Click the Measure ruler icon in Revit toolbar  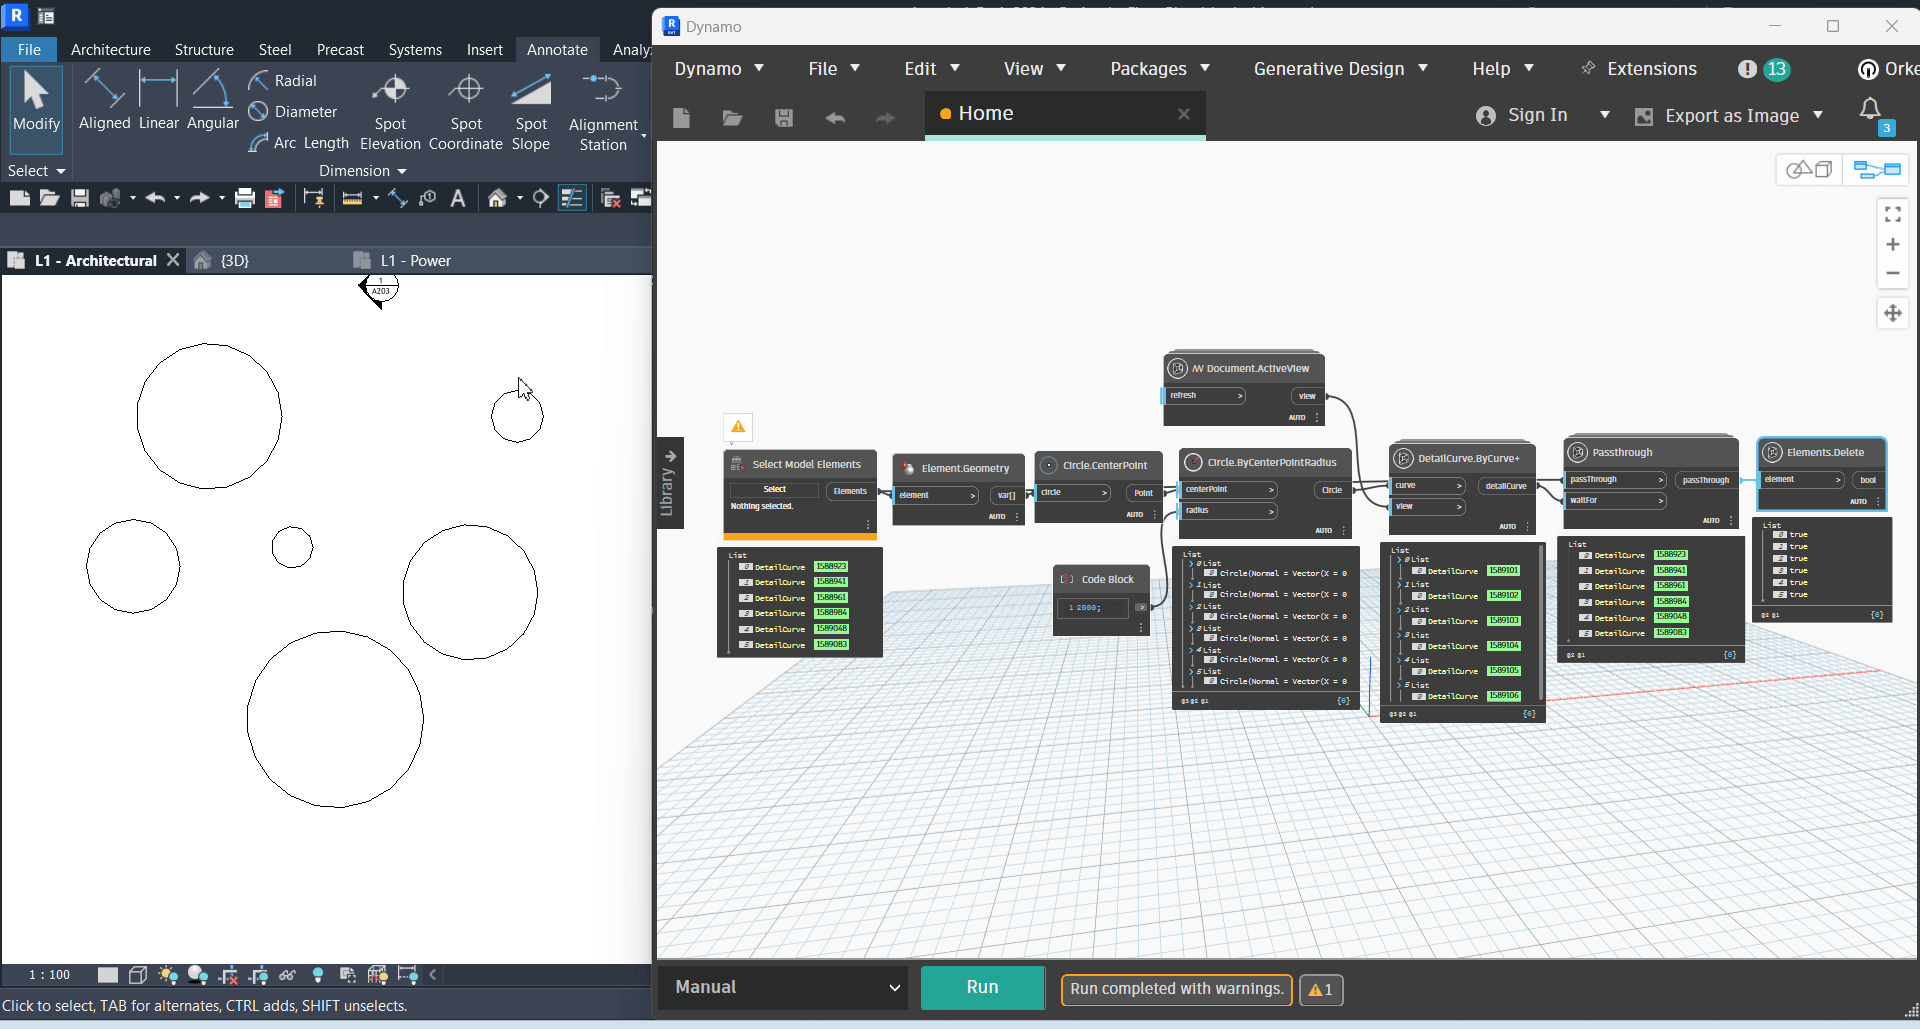pyautogui.click(x=352, y=198)
